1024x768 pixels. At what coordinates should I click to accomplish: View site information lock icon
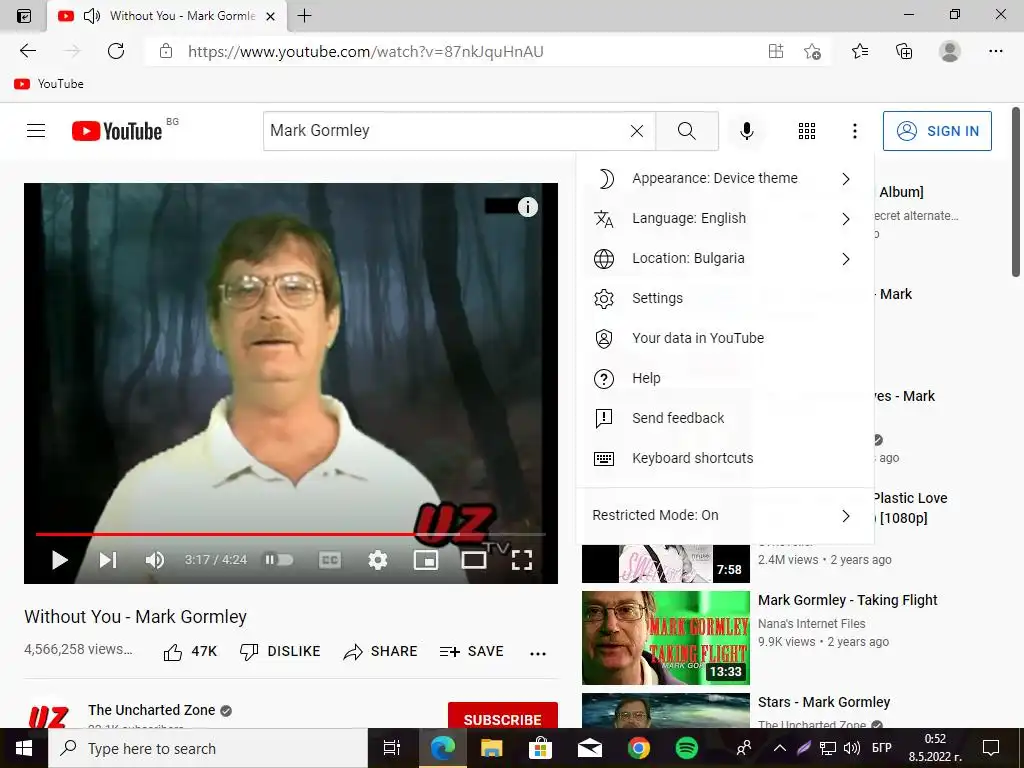(166, 51)
